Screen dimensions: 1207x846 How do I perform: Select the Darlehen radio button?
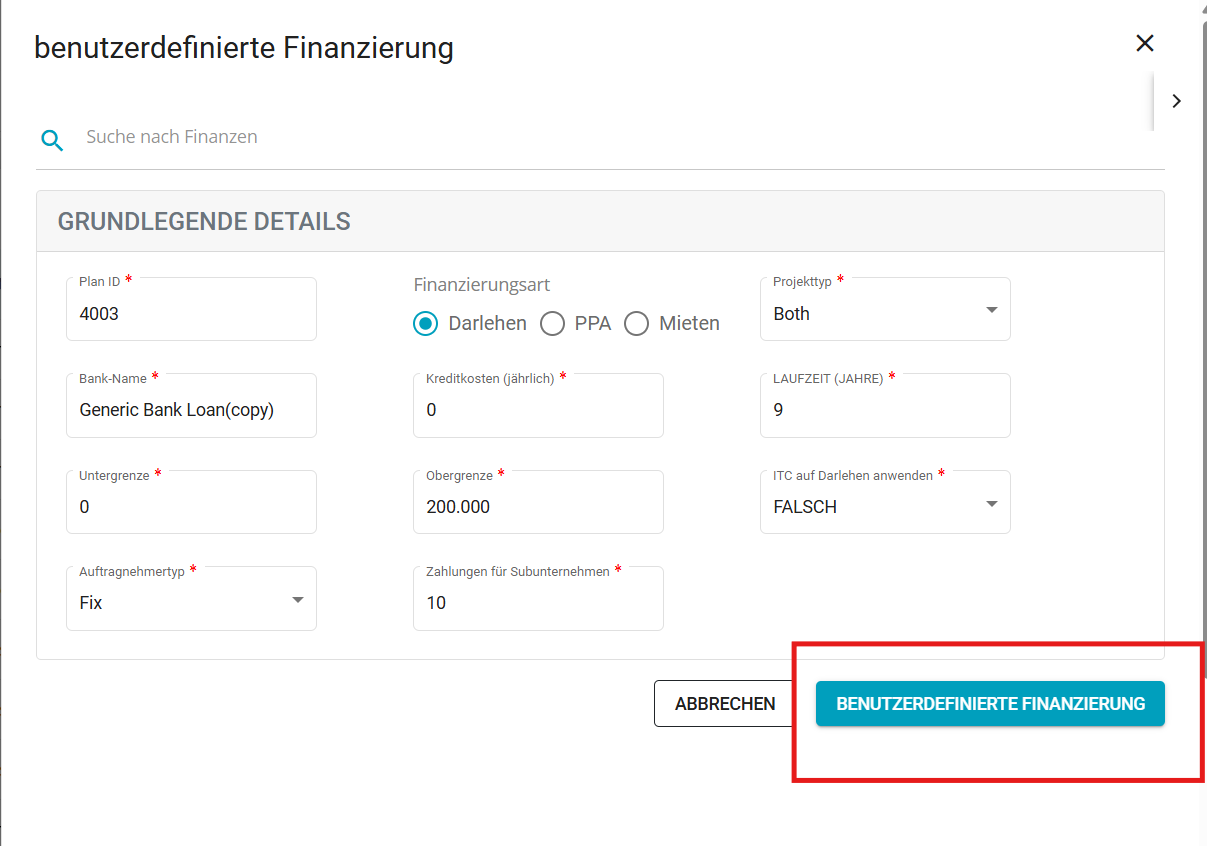pyautogui.click(x=426, y=324)
